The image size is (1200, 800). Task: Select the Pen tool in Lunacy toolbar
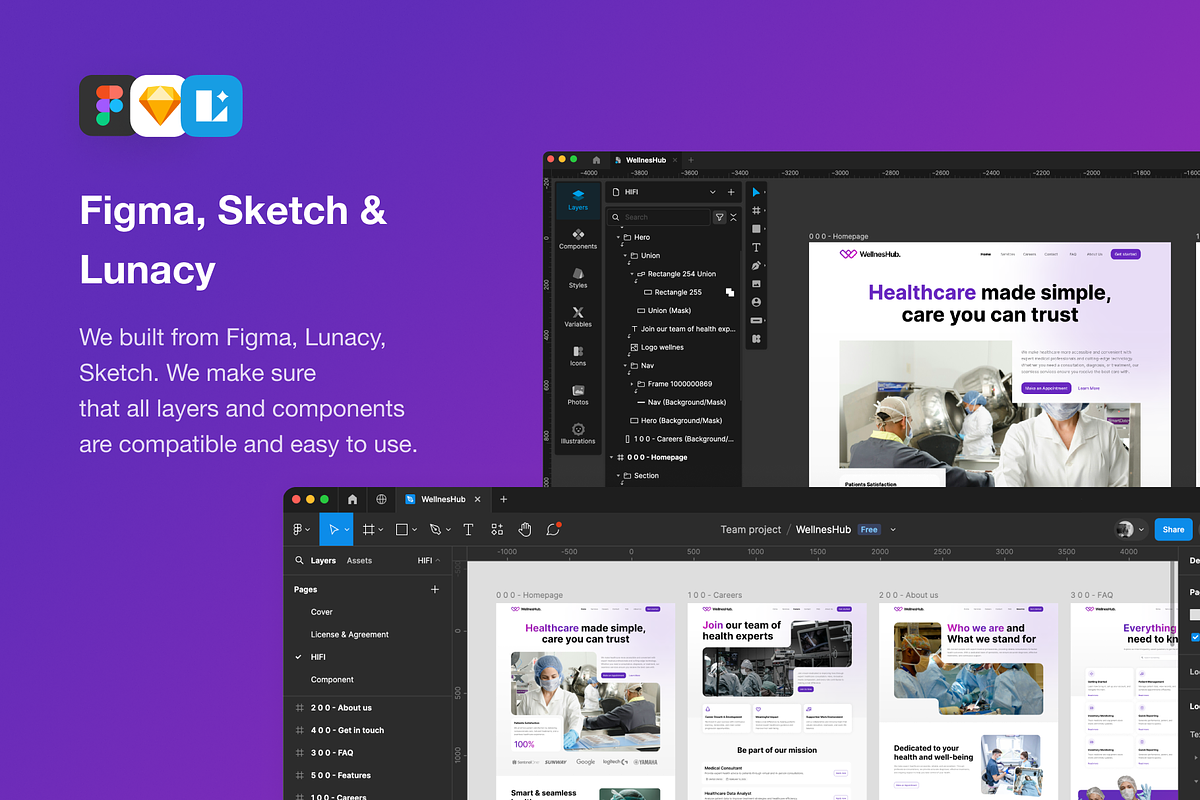[757, 265]
